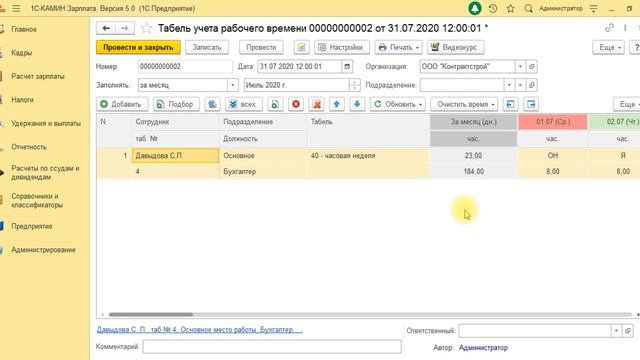This screenshot has width=640, height=360.
Task: Open global search magnifier
Action: click(528, 8)
